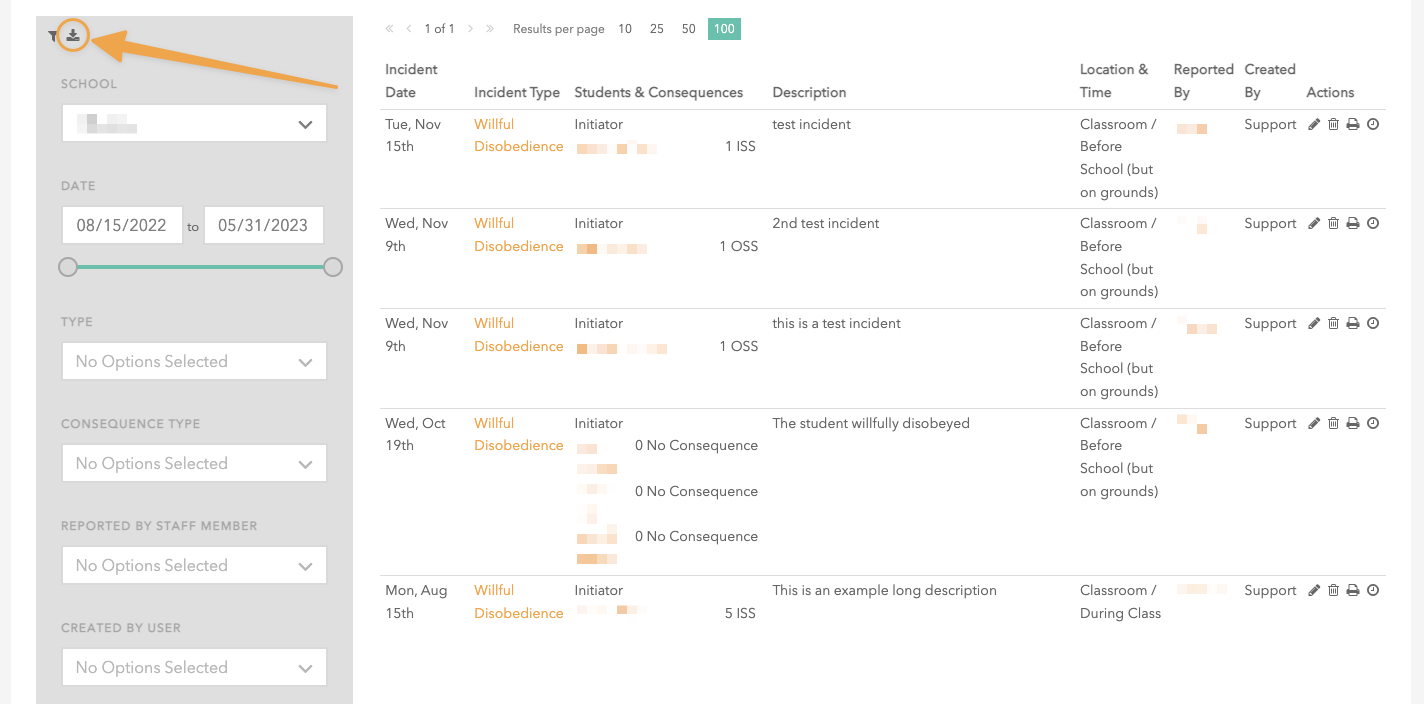Open the Consequence Type dropdown
This screenshot has width=1424, height=704.
[194, 464]
